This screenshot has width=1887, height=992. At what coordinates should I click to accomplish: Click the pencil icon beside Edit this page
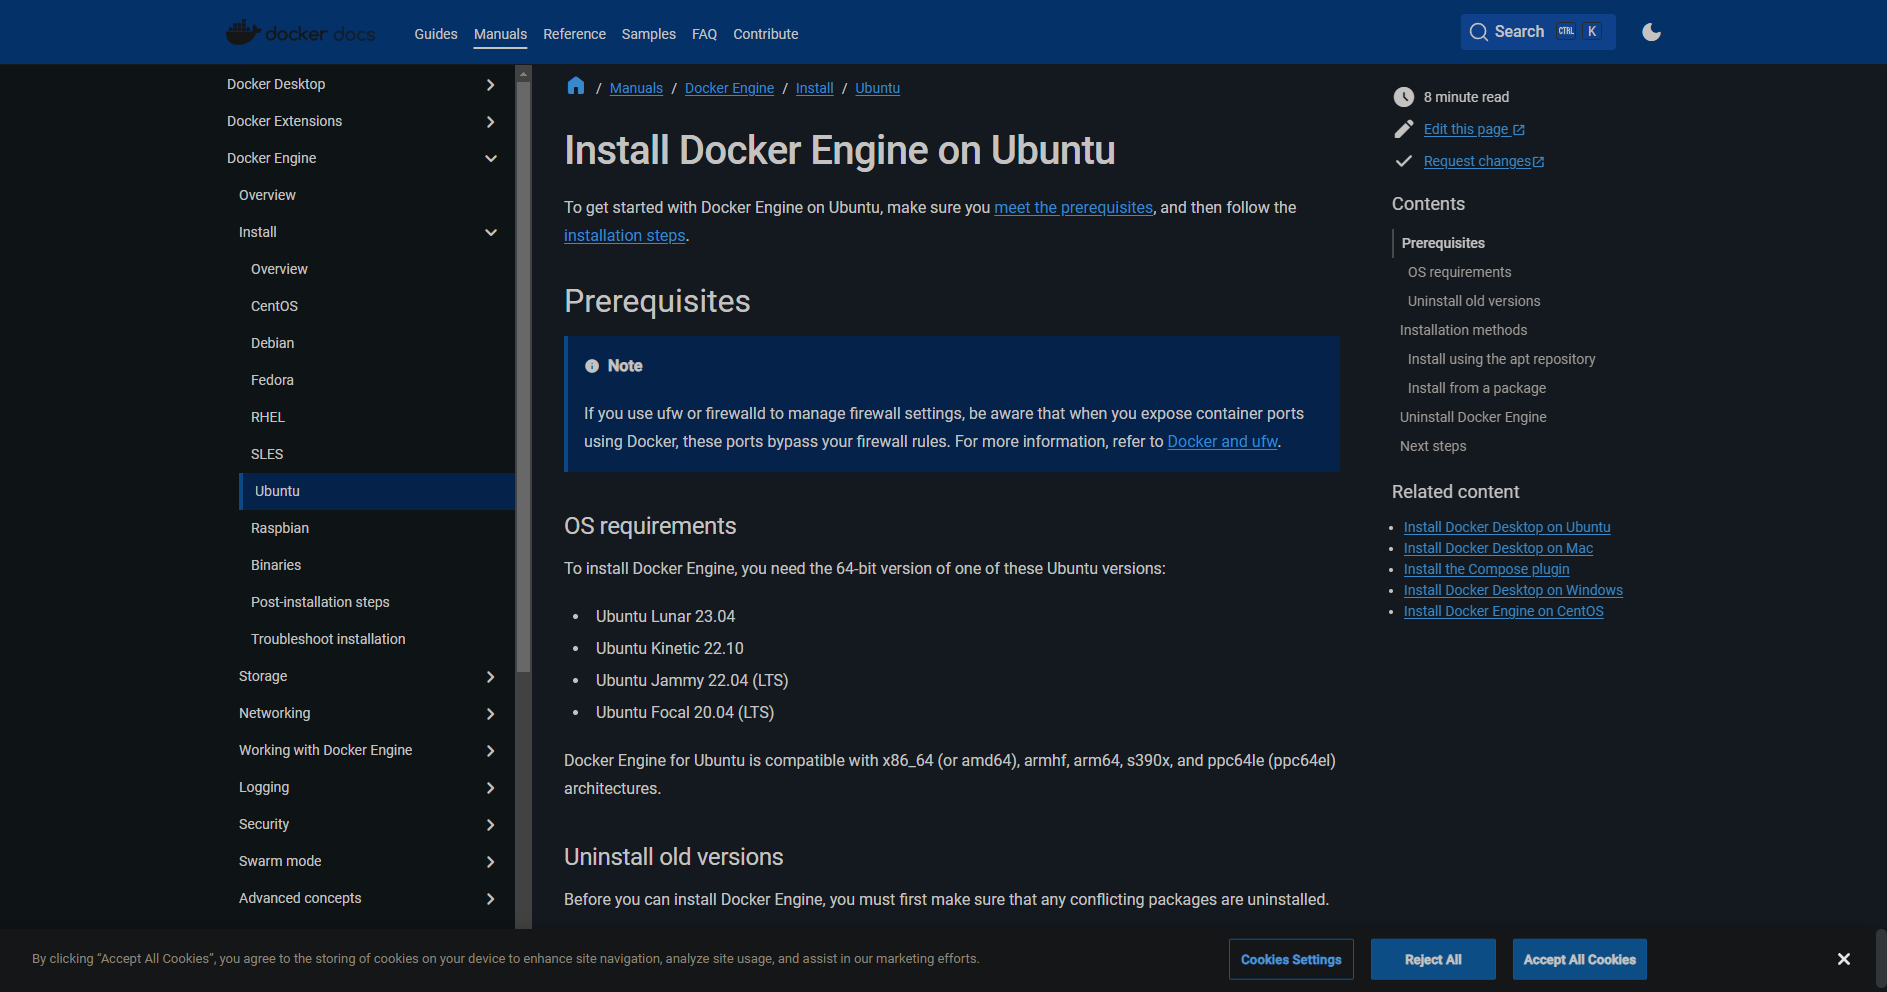(x=1404, y=129)
